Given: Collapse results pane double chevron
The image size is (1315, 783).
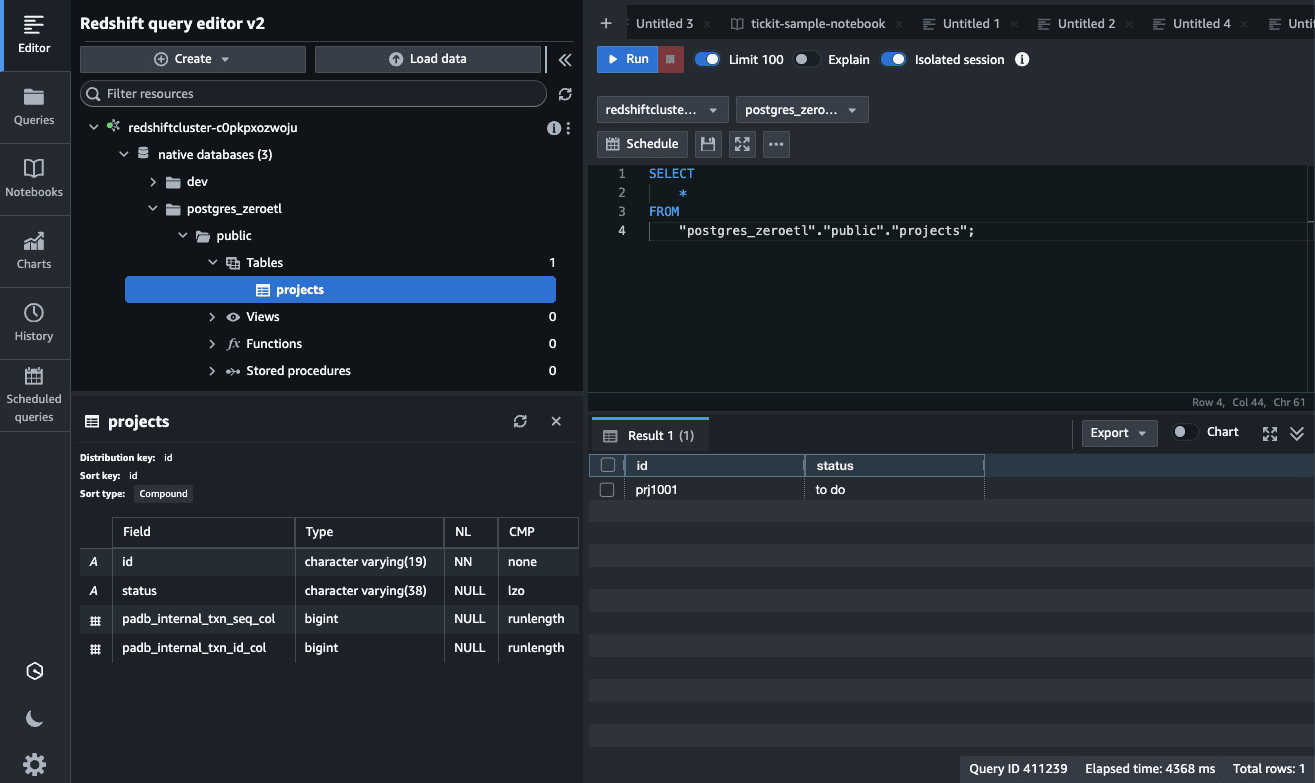Looking at the screenshot, I should point(1297,433).
